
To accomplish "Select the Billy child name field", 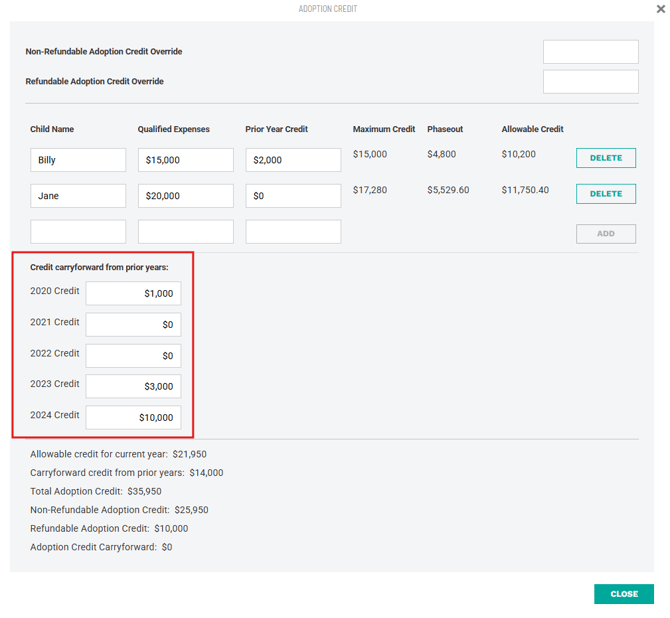I will (x=78, y=160).
